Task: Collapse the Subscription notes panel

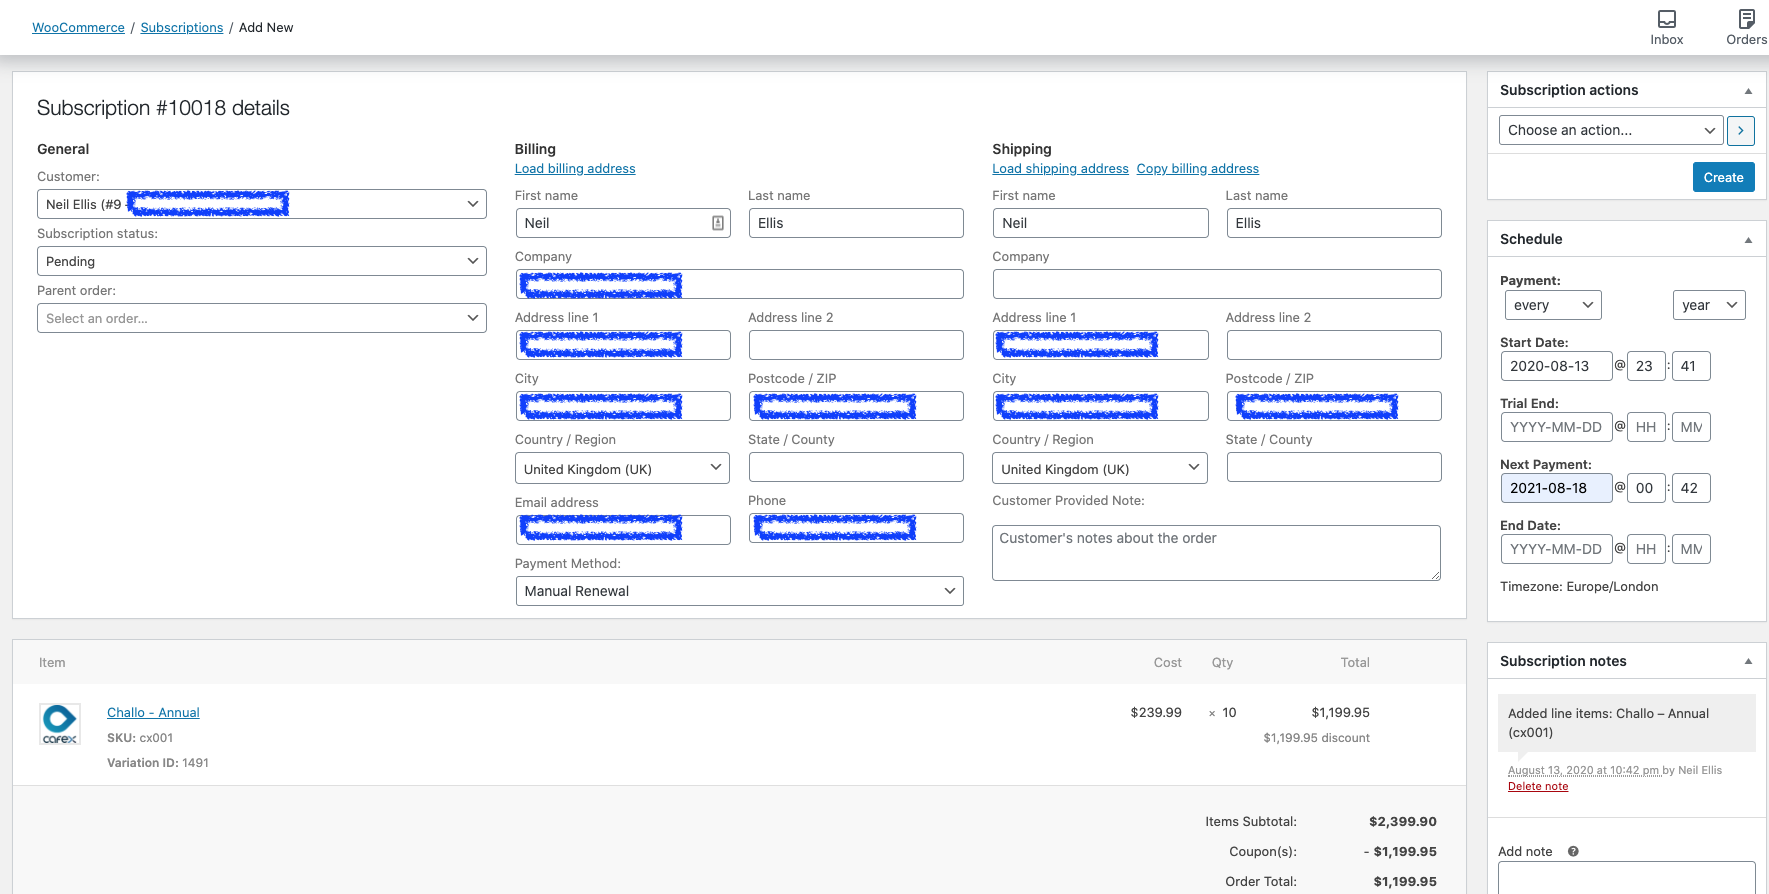Action: (x=1748, y=661)
